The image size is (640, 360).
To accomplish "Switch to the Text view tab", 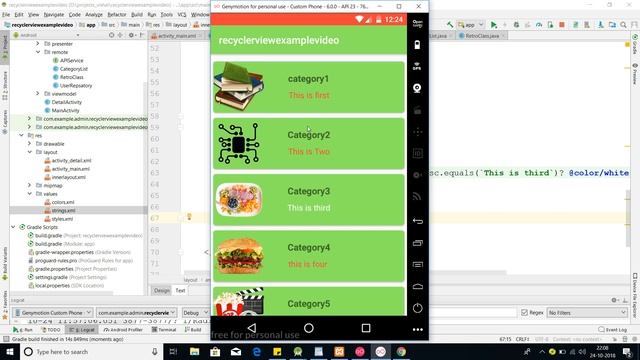I will 180,290.
